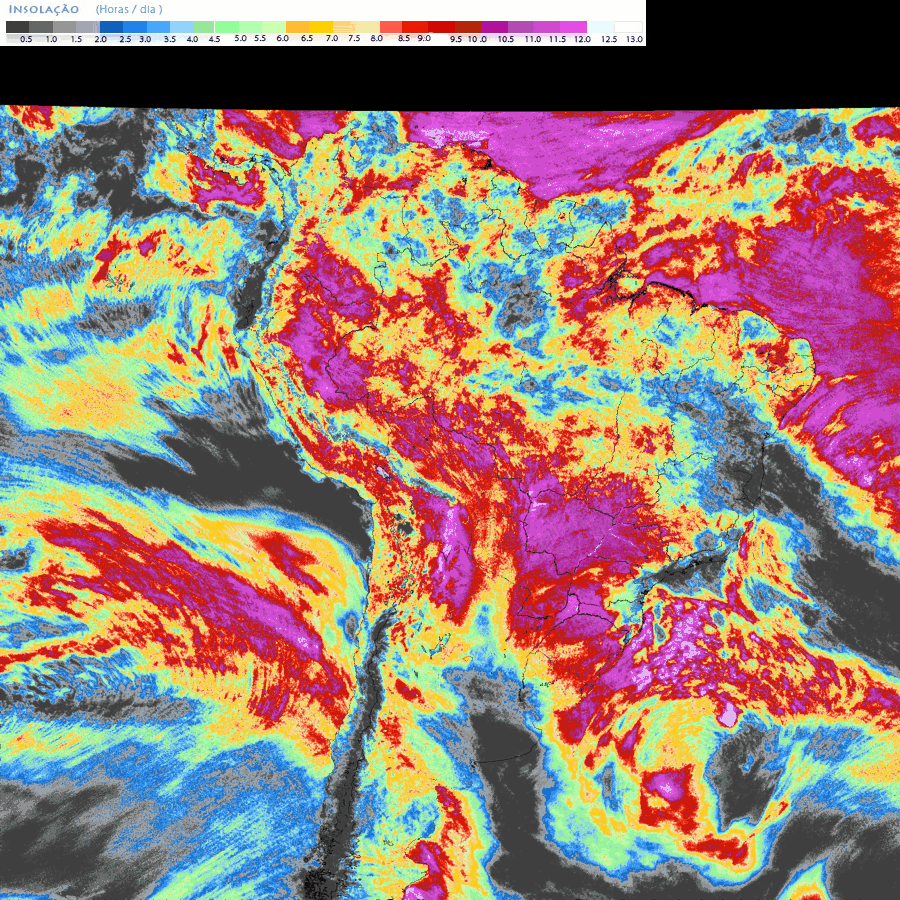The height and width of the screenshot is (900, 900).
Task: Select the legend value 3.0
Action: [x=145, y=40]
